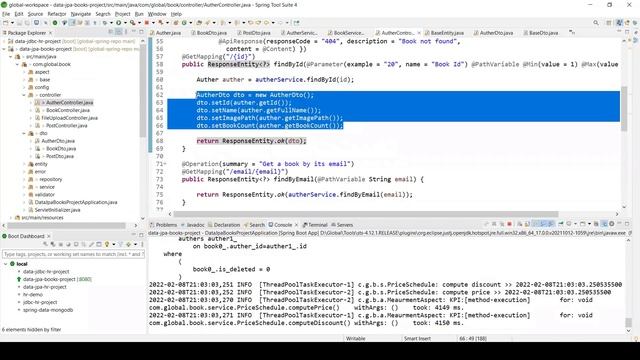This screenshot has height=360, width=640.
Task: Click the fold marker on line 71
Action: (x=165, y=164)
